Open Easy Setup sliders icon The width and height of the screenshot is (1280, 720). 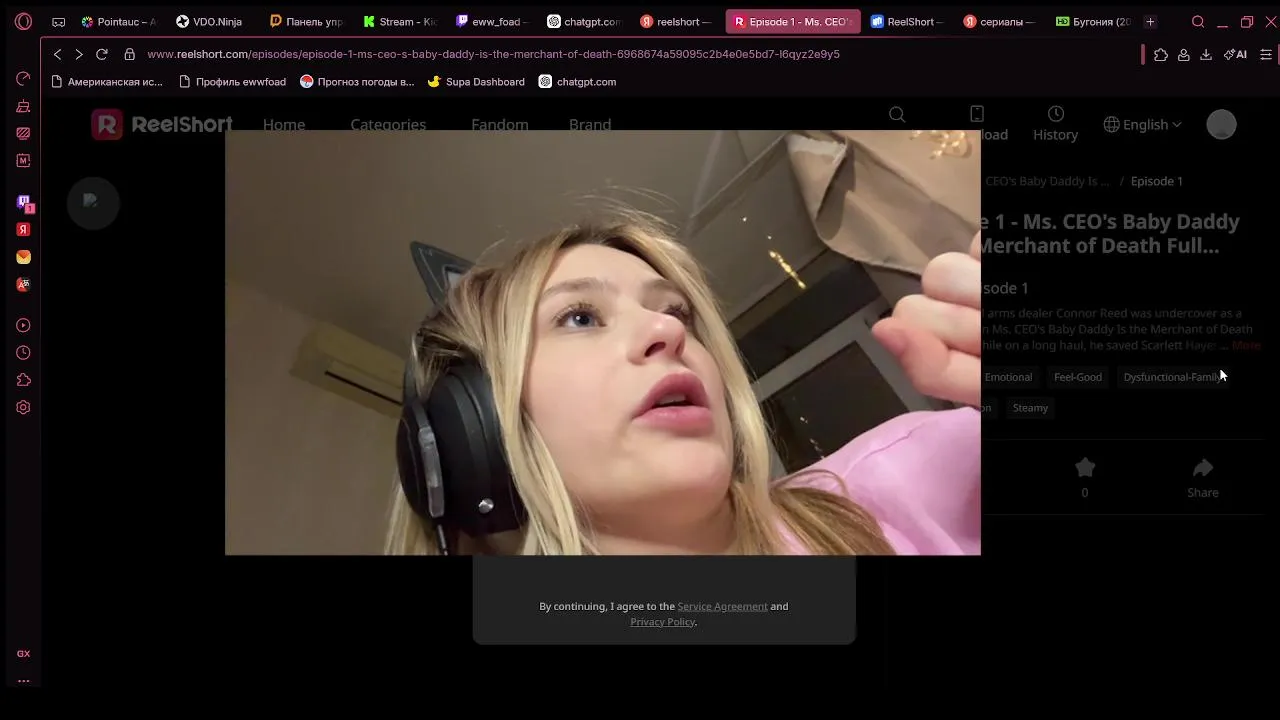pos(1266,55)
